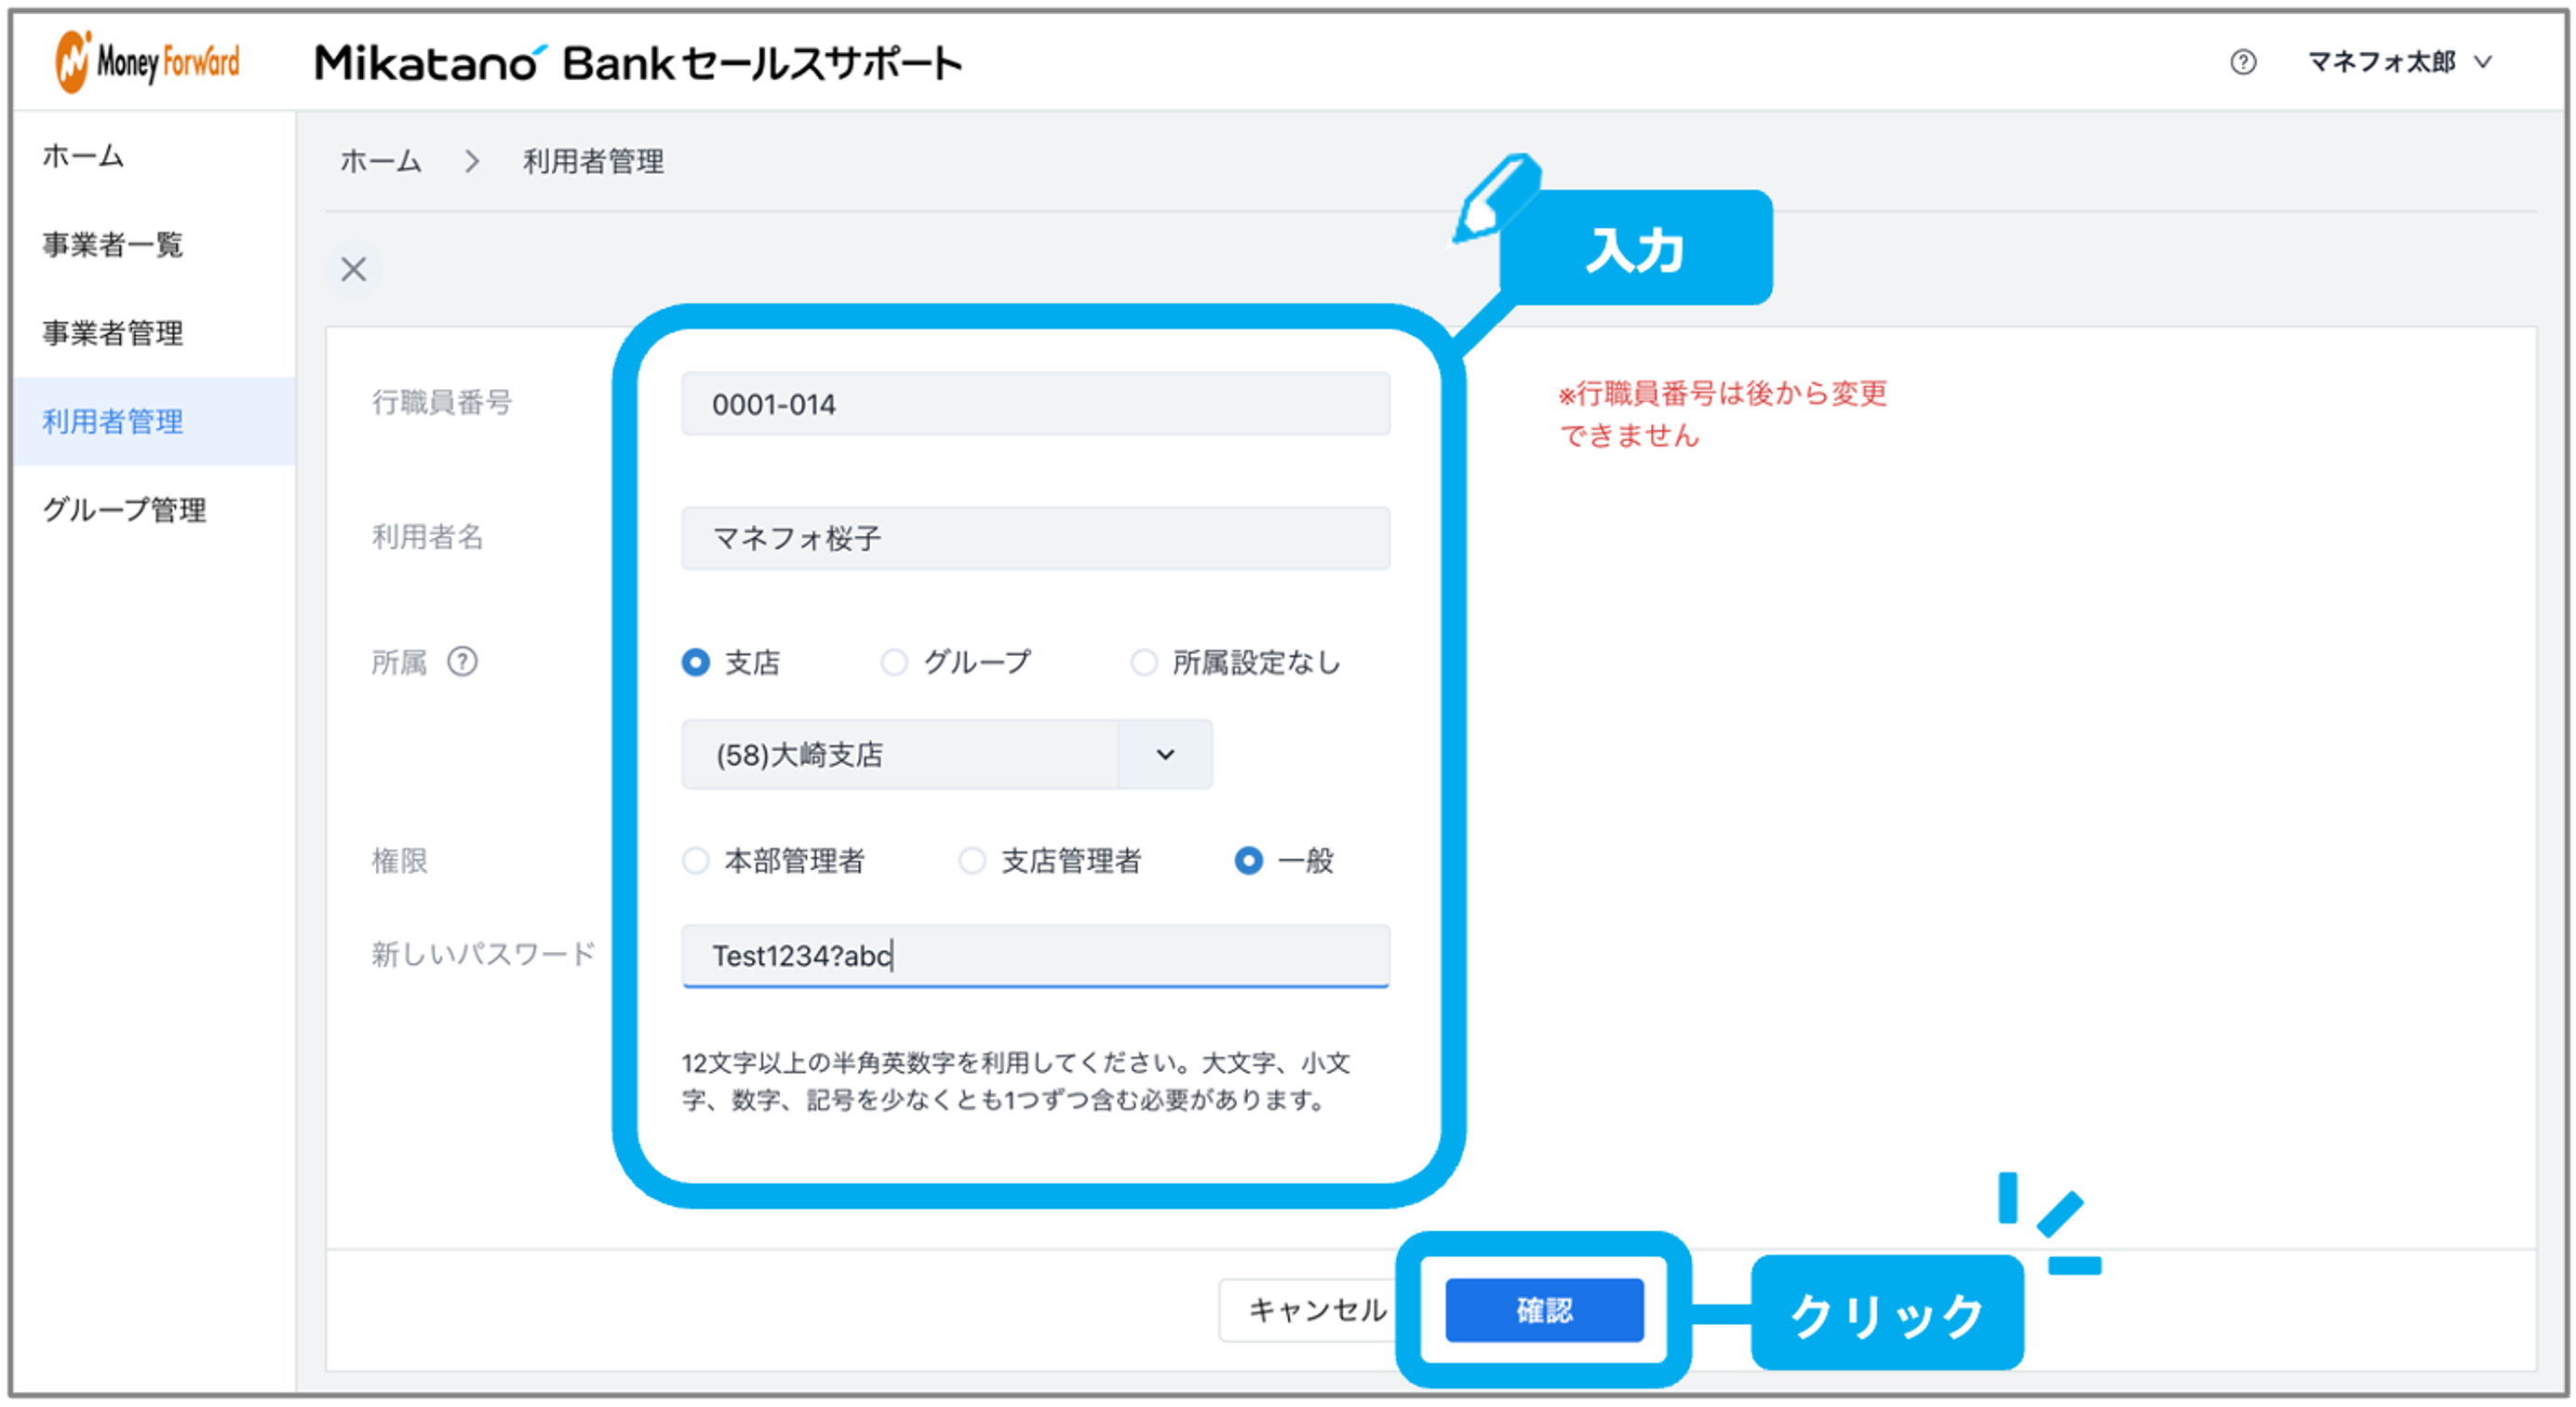
Task: Select the 所属設定なし radio button
Action: coord(1144,662)
